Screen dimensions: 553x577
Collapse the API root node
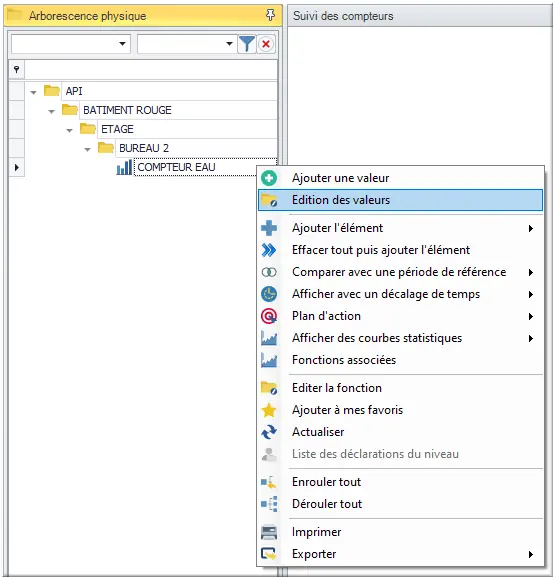(x=33, y=92)
